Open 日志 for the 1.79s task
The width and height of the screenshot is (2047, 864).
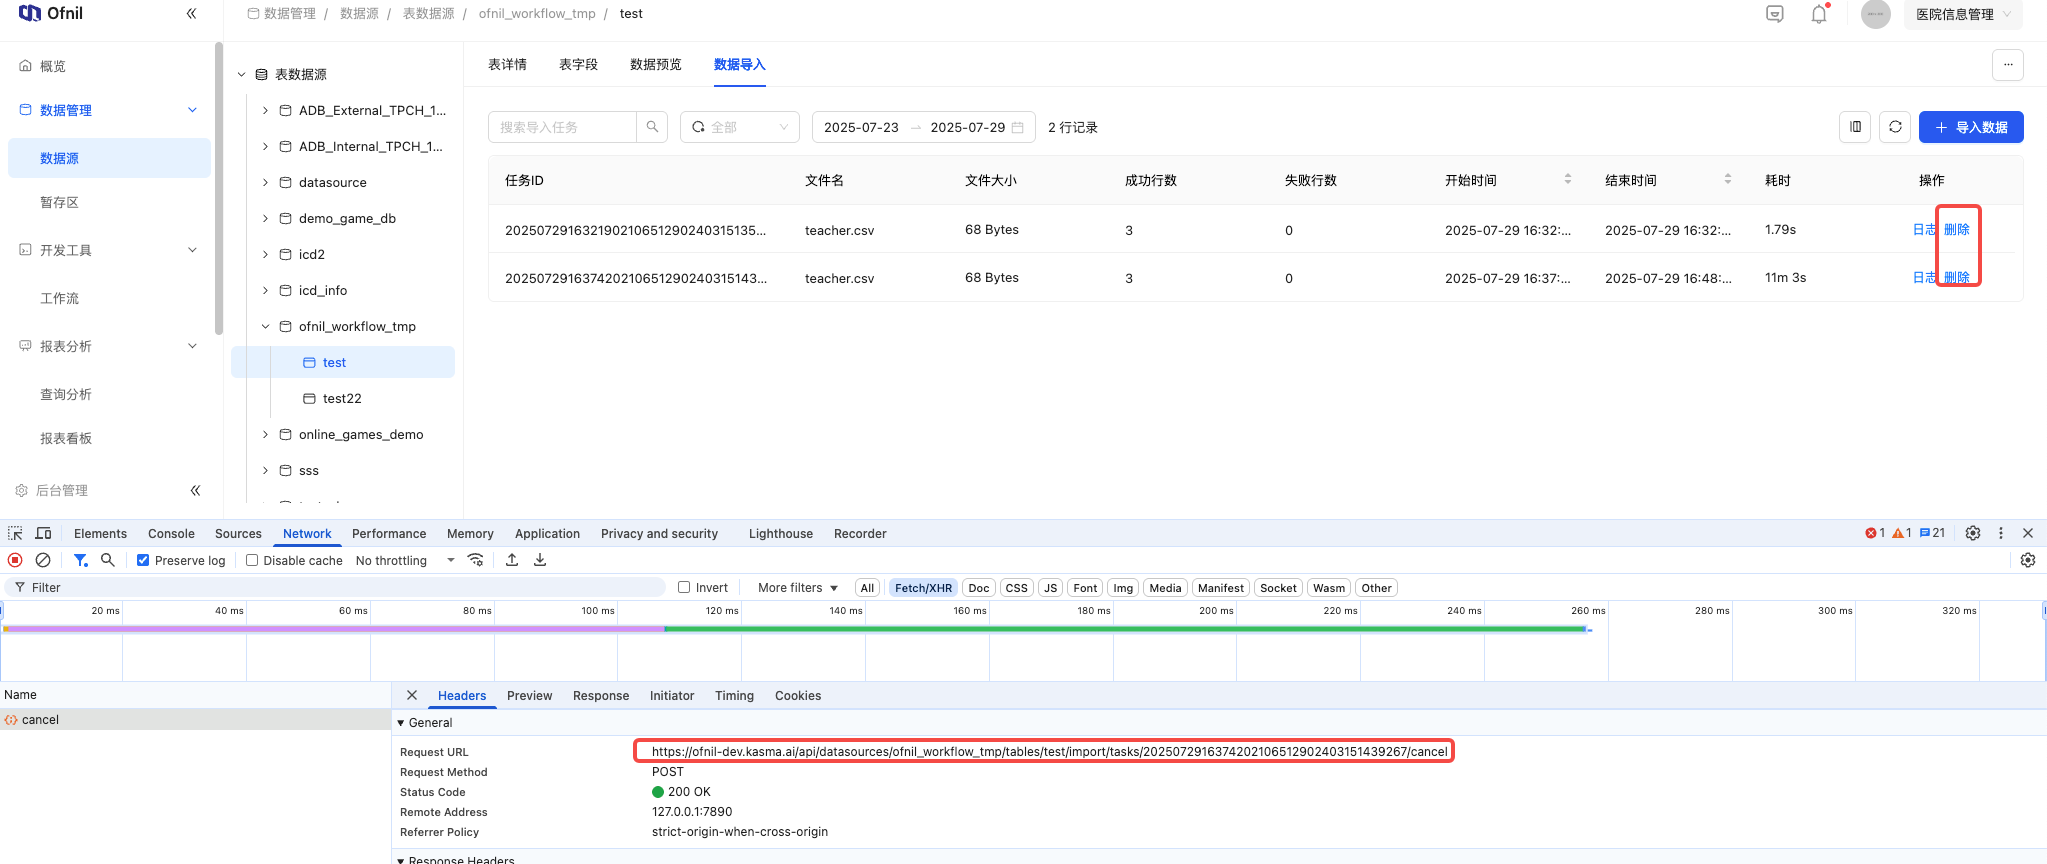tap(1925, 229)
